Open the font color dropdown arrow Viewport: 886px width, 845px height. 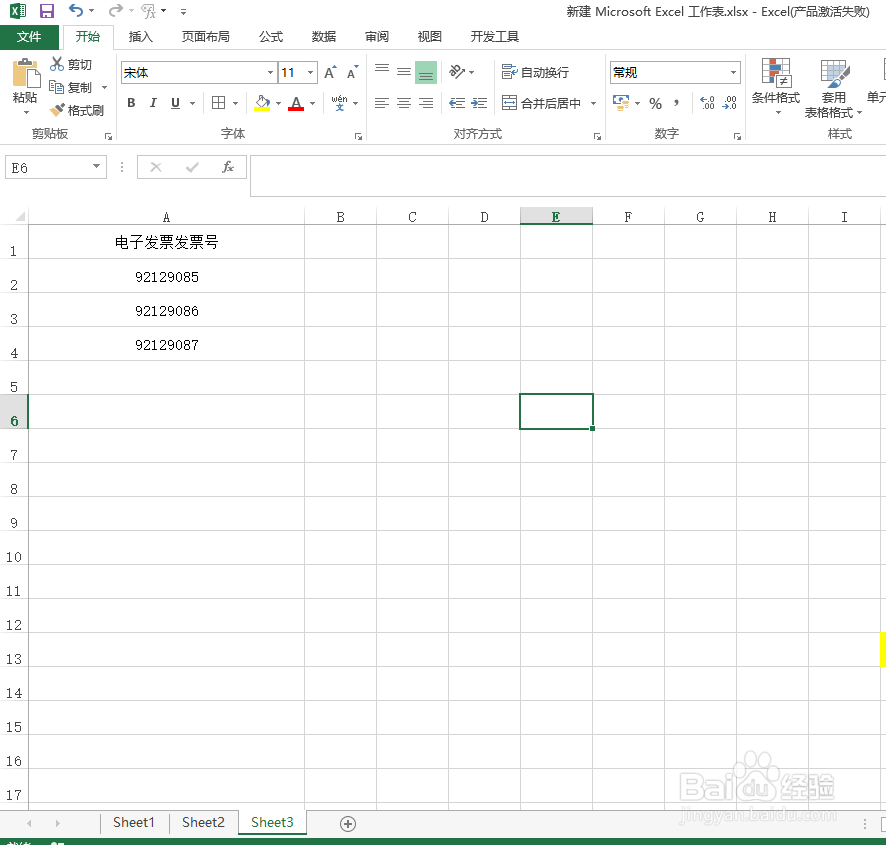coord(310,103)
